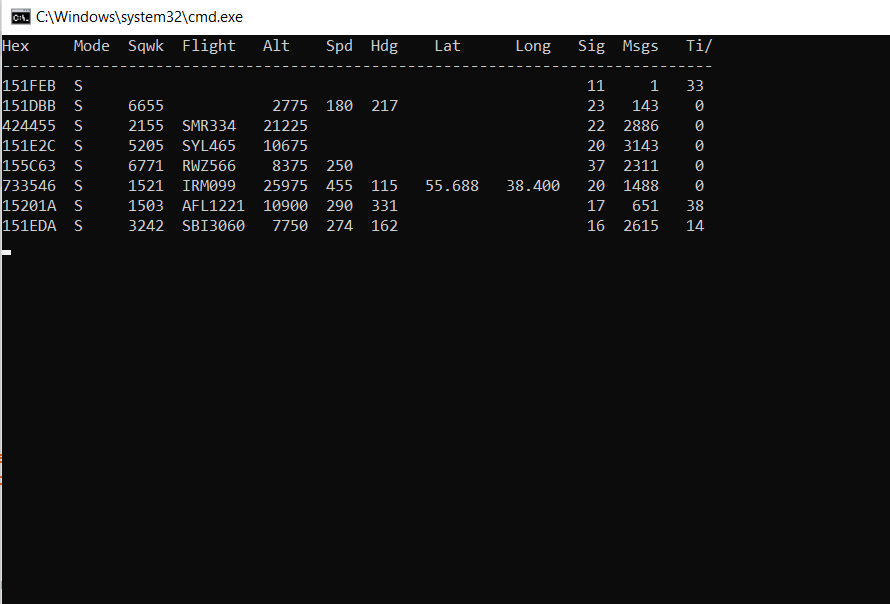Click squawk code 6771
The width and height of the screenshot is (890, 604).
146,166
